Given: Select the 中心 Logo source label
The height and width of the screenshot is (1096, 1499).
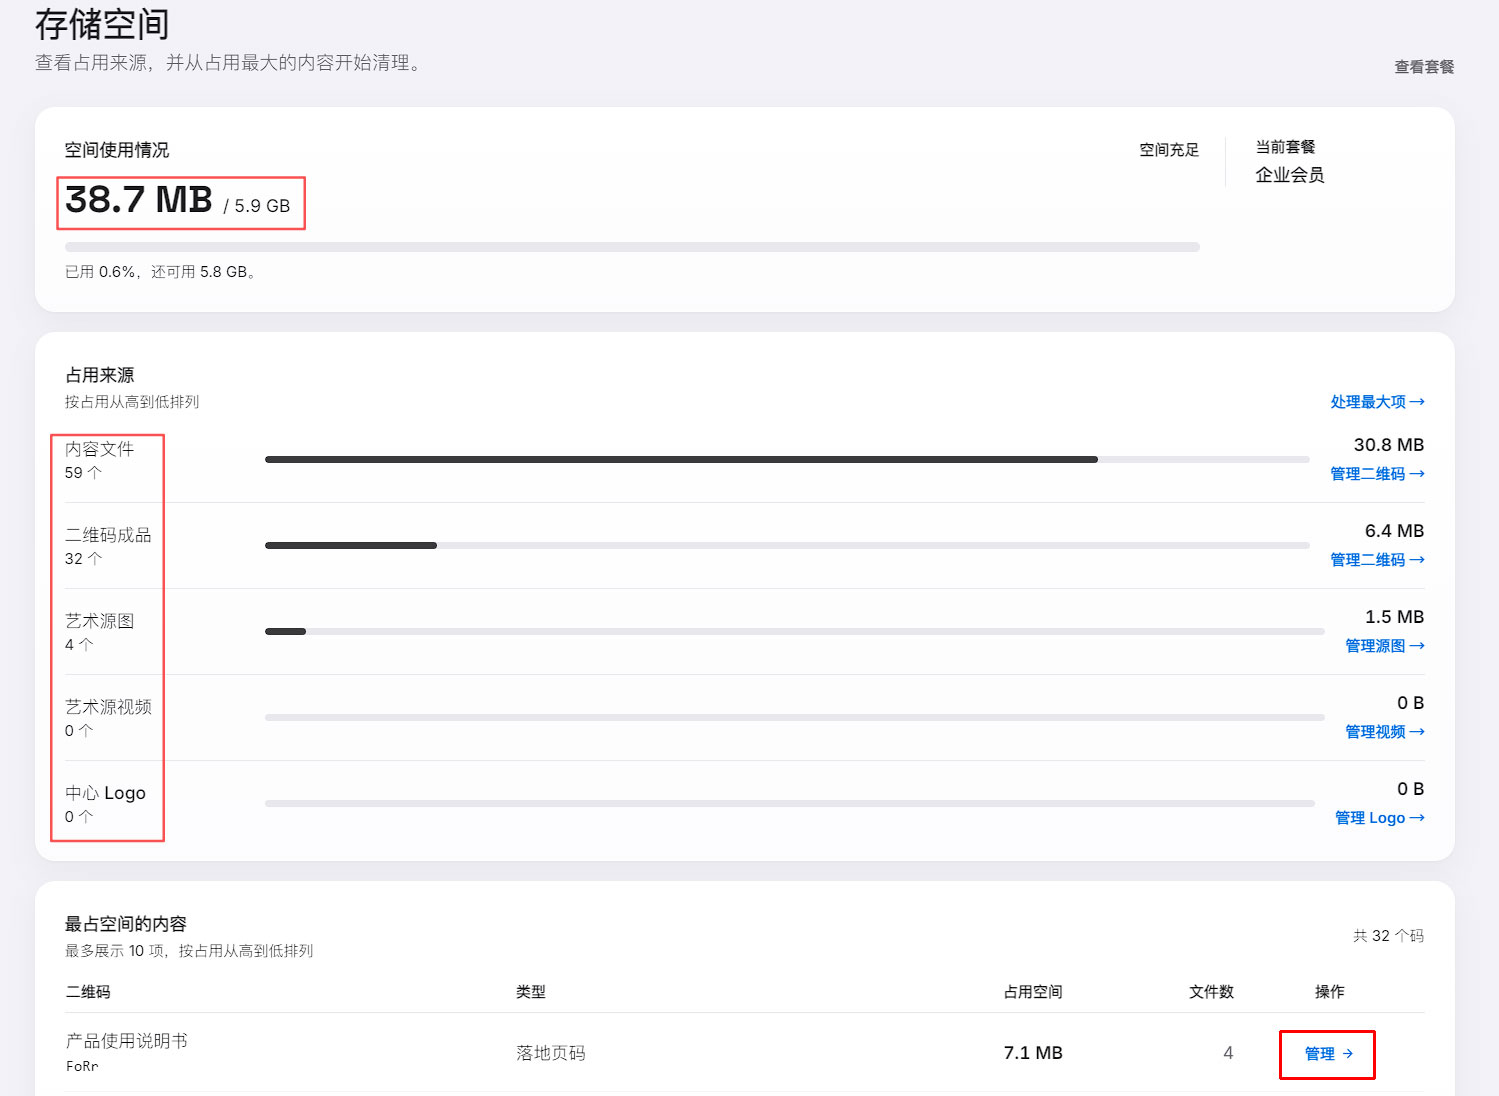Looking at the screenshot, I should point(105,793).
